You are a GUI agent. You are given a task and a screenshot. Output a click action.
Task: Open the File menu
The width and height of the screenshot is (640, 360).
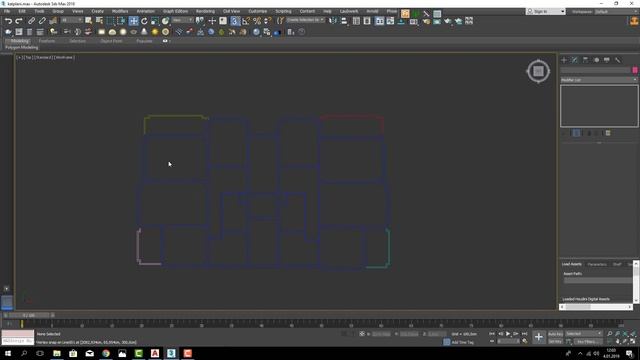pyautogui.click(x=7, y=11)
